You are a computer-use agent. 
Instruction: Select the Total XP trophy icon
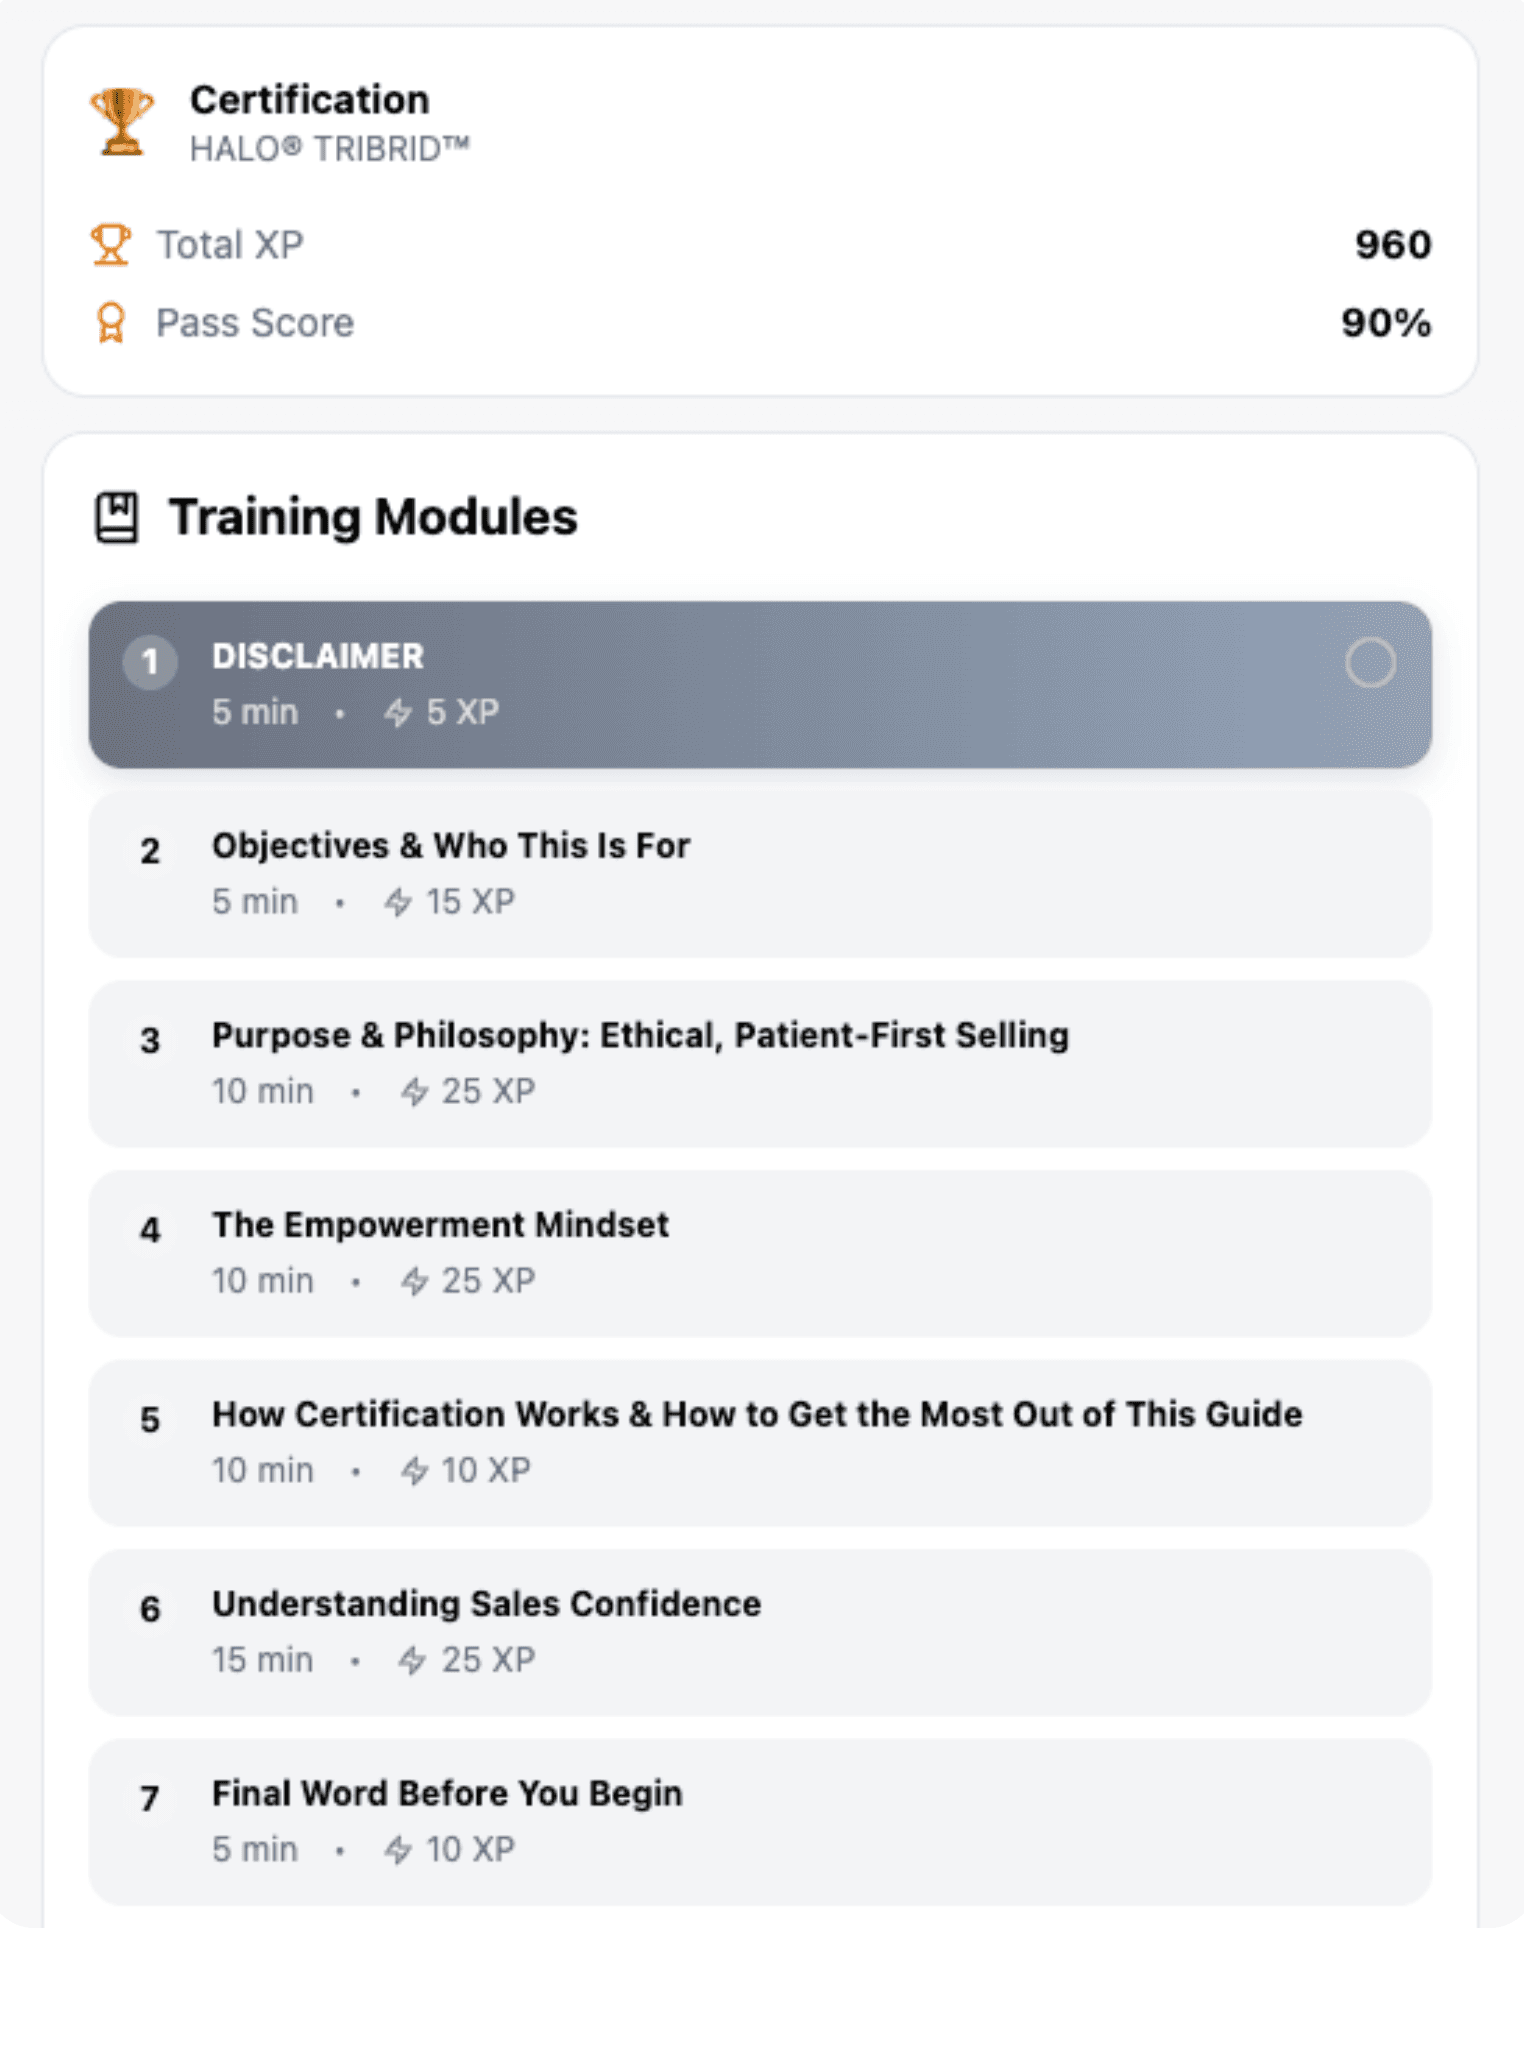(110, 244)
